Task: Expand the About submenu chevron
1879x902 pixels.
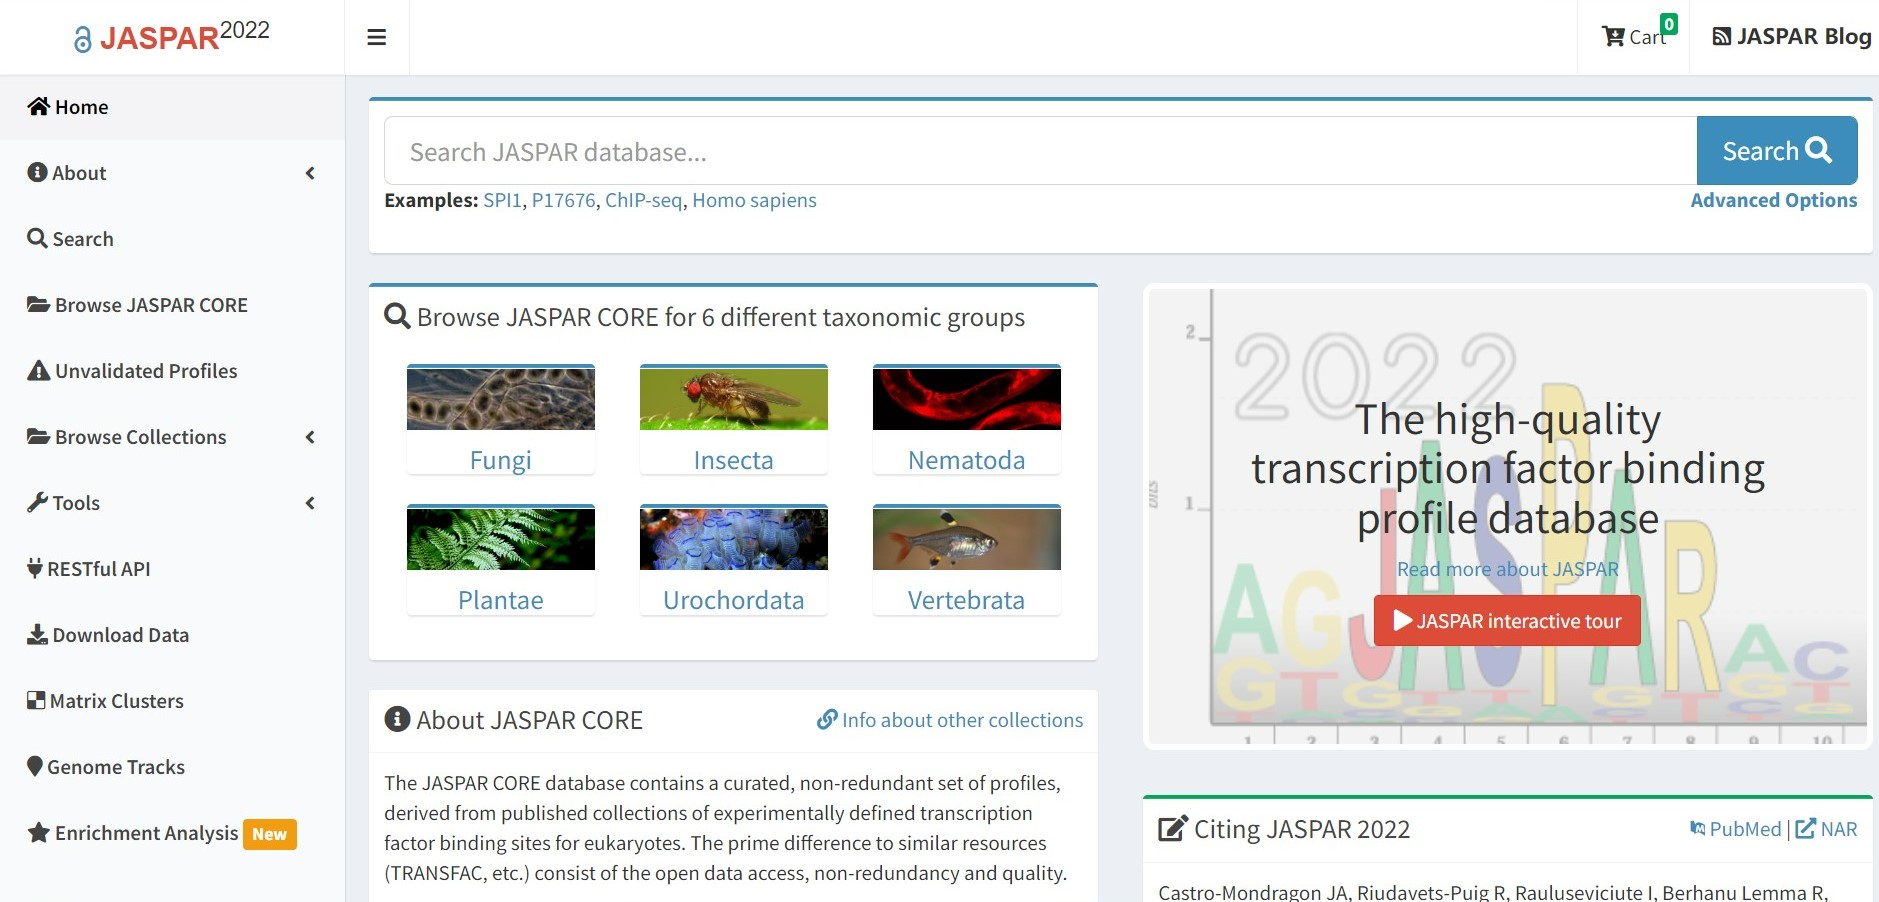Action: pos(310,173)
